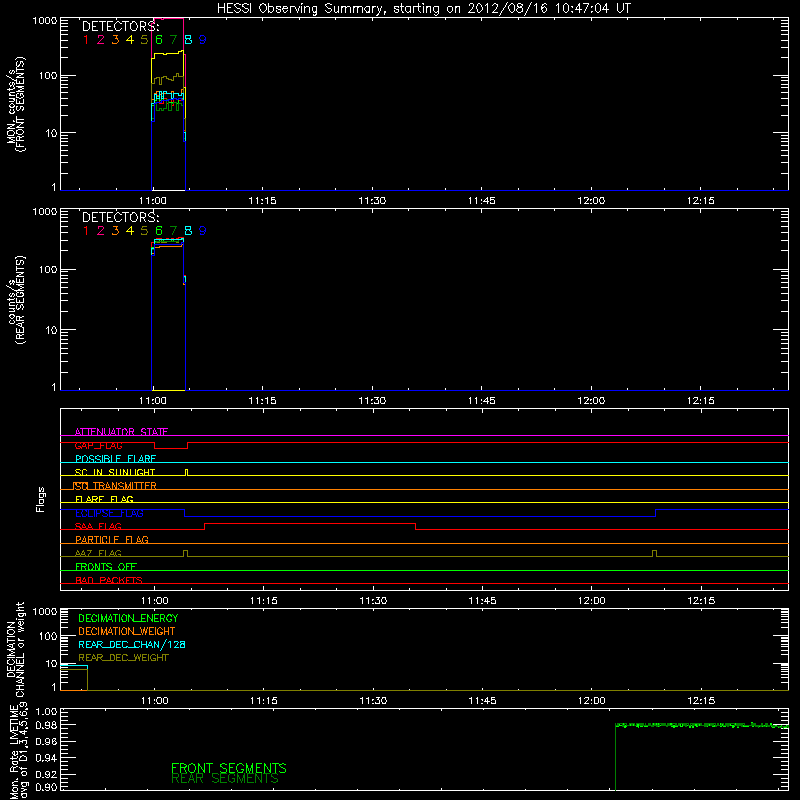This screenshot has height=800, width=800.
Task: Click '12:15' tick under the Flags plot
Action: [x=701, y=601]
